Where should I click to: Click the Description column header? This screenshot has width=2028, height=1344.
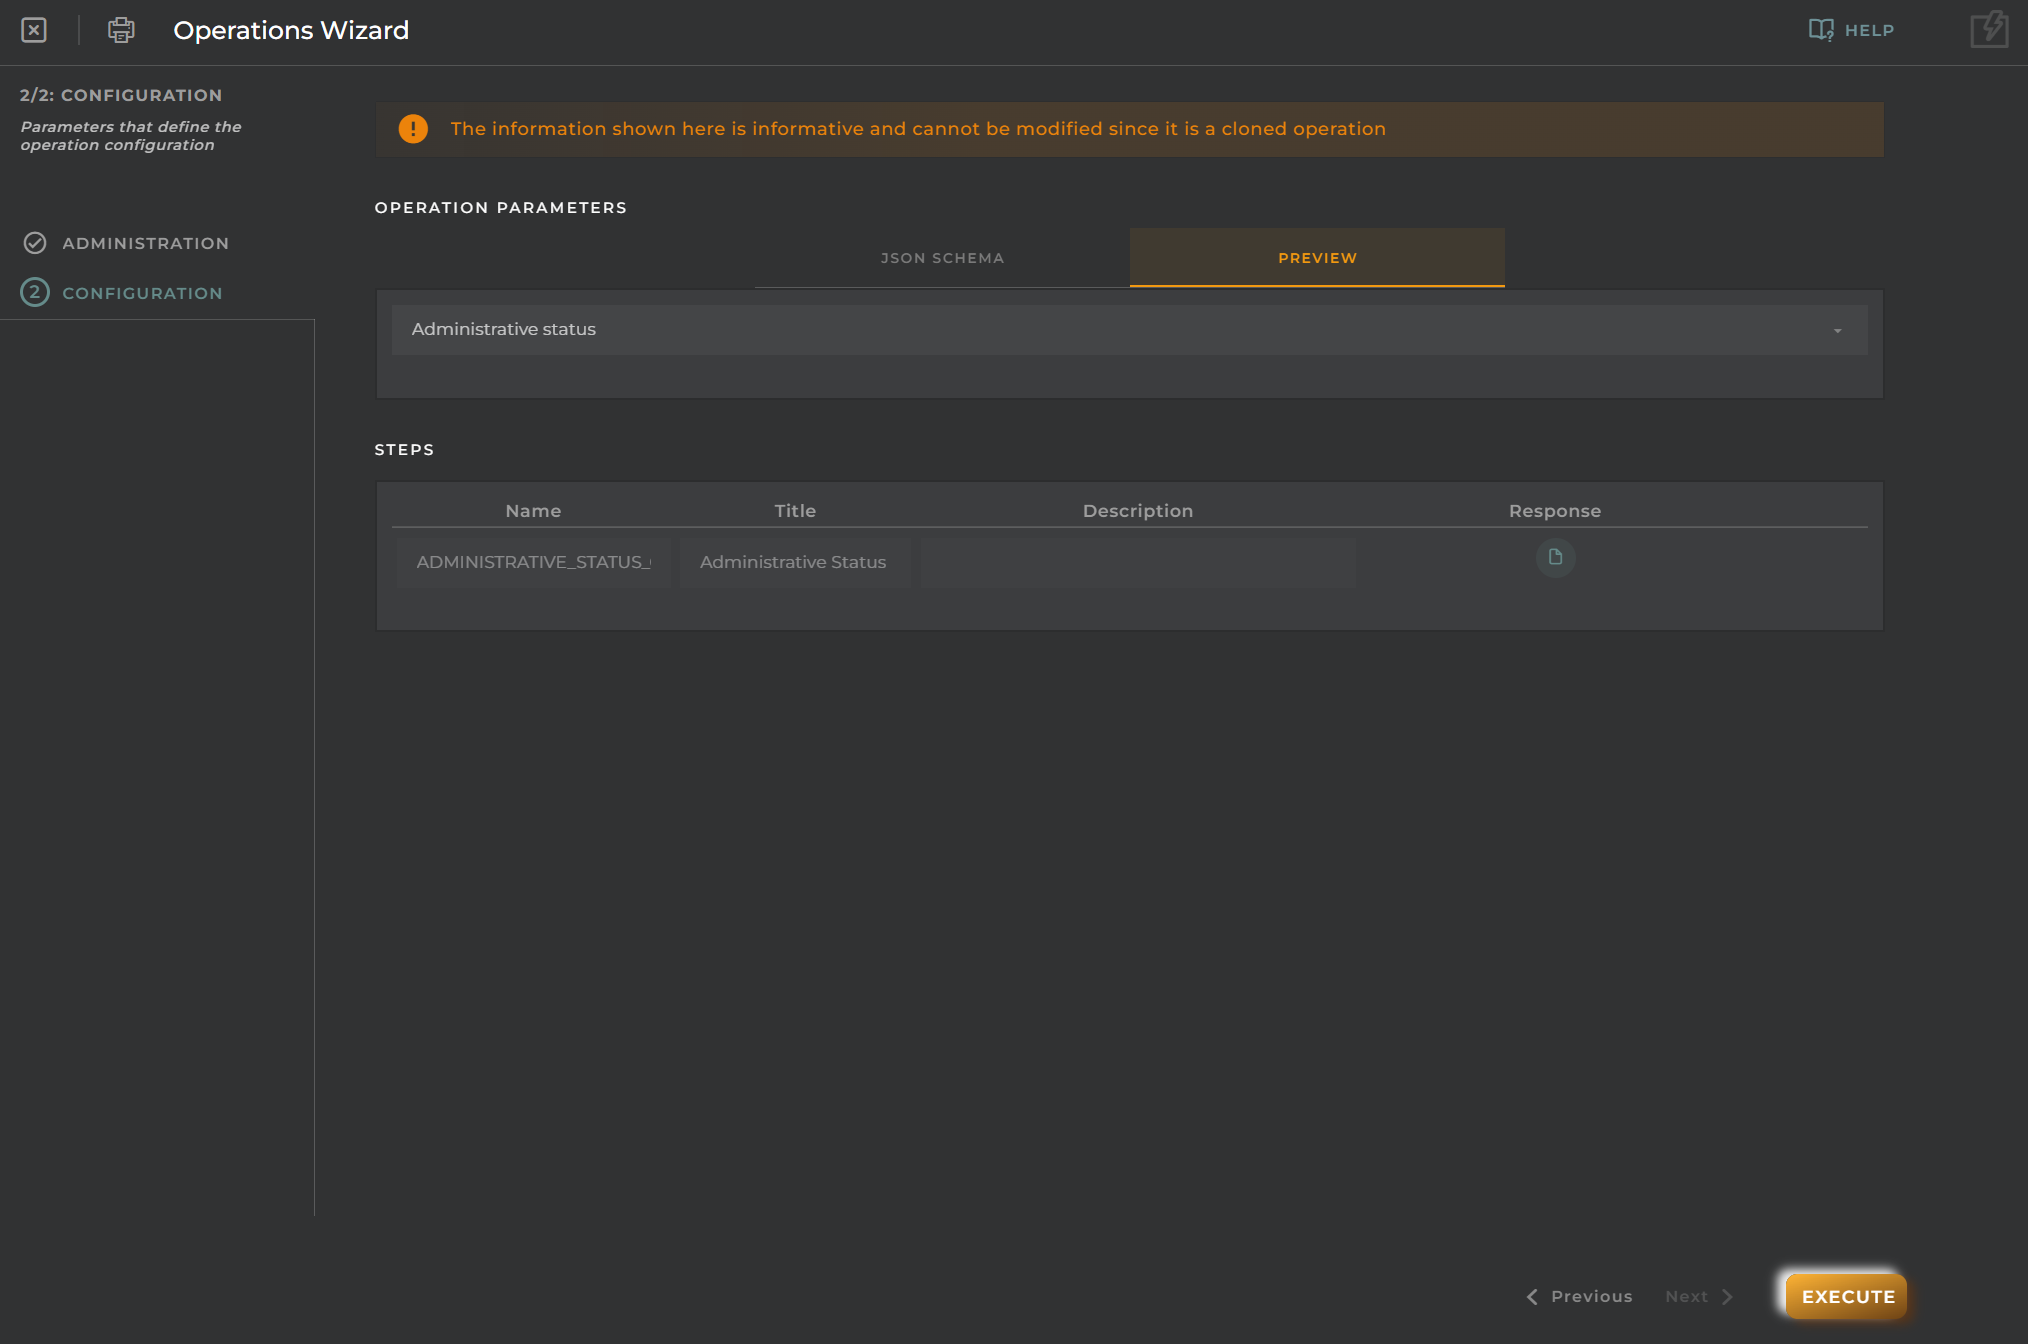(1138, 511)
